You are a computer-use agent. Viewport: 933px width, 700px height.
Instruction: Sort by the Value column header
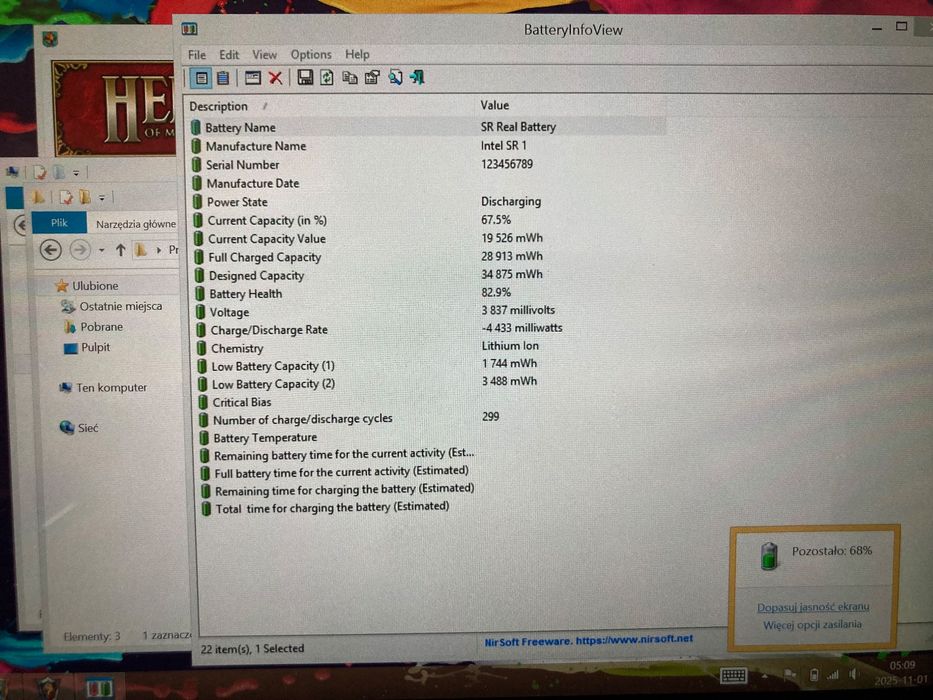tap(494, 105)
